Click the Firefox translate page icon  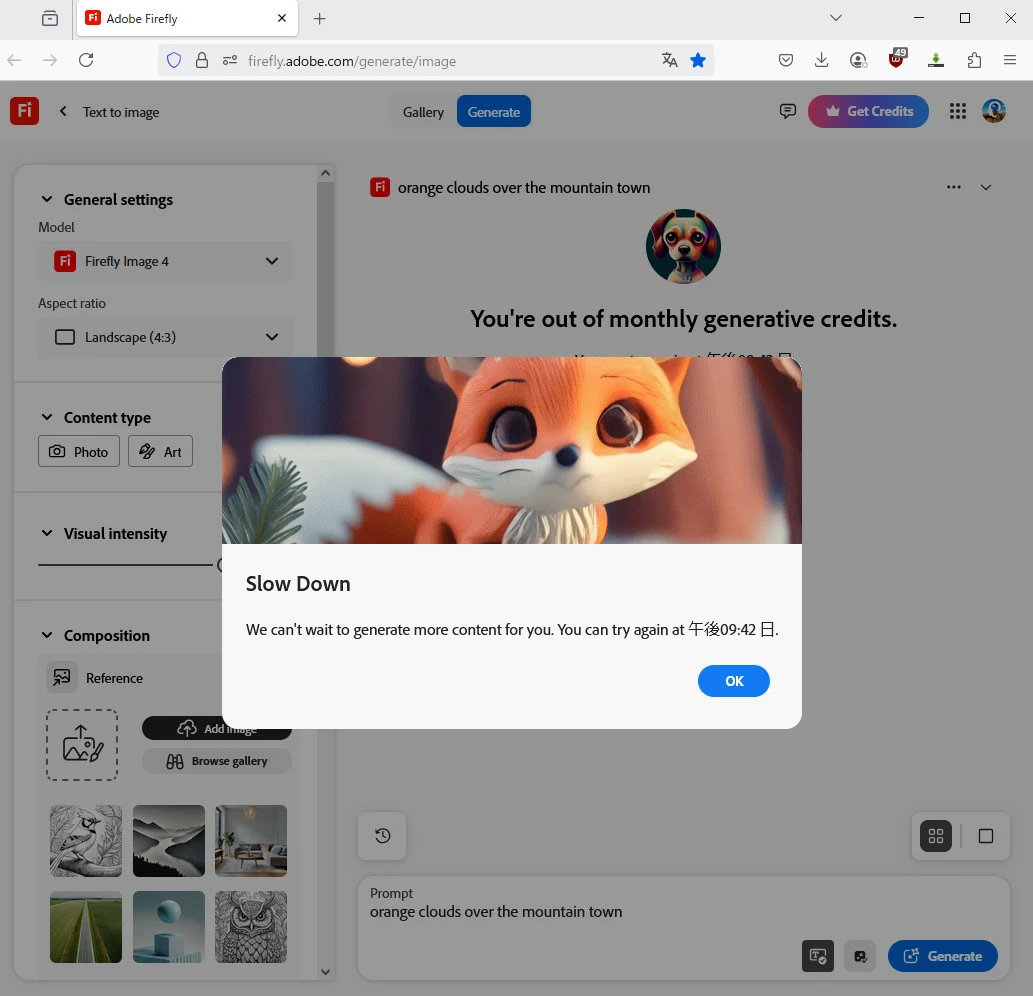point(669,61)
